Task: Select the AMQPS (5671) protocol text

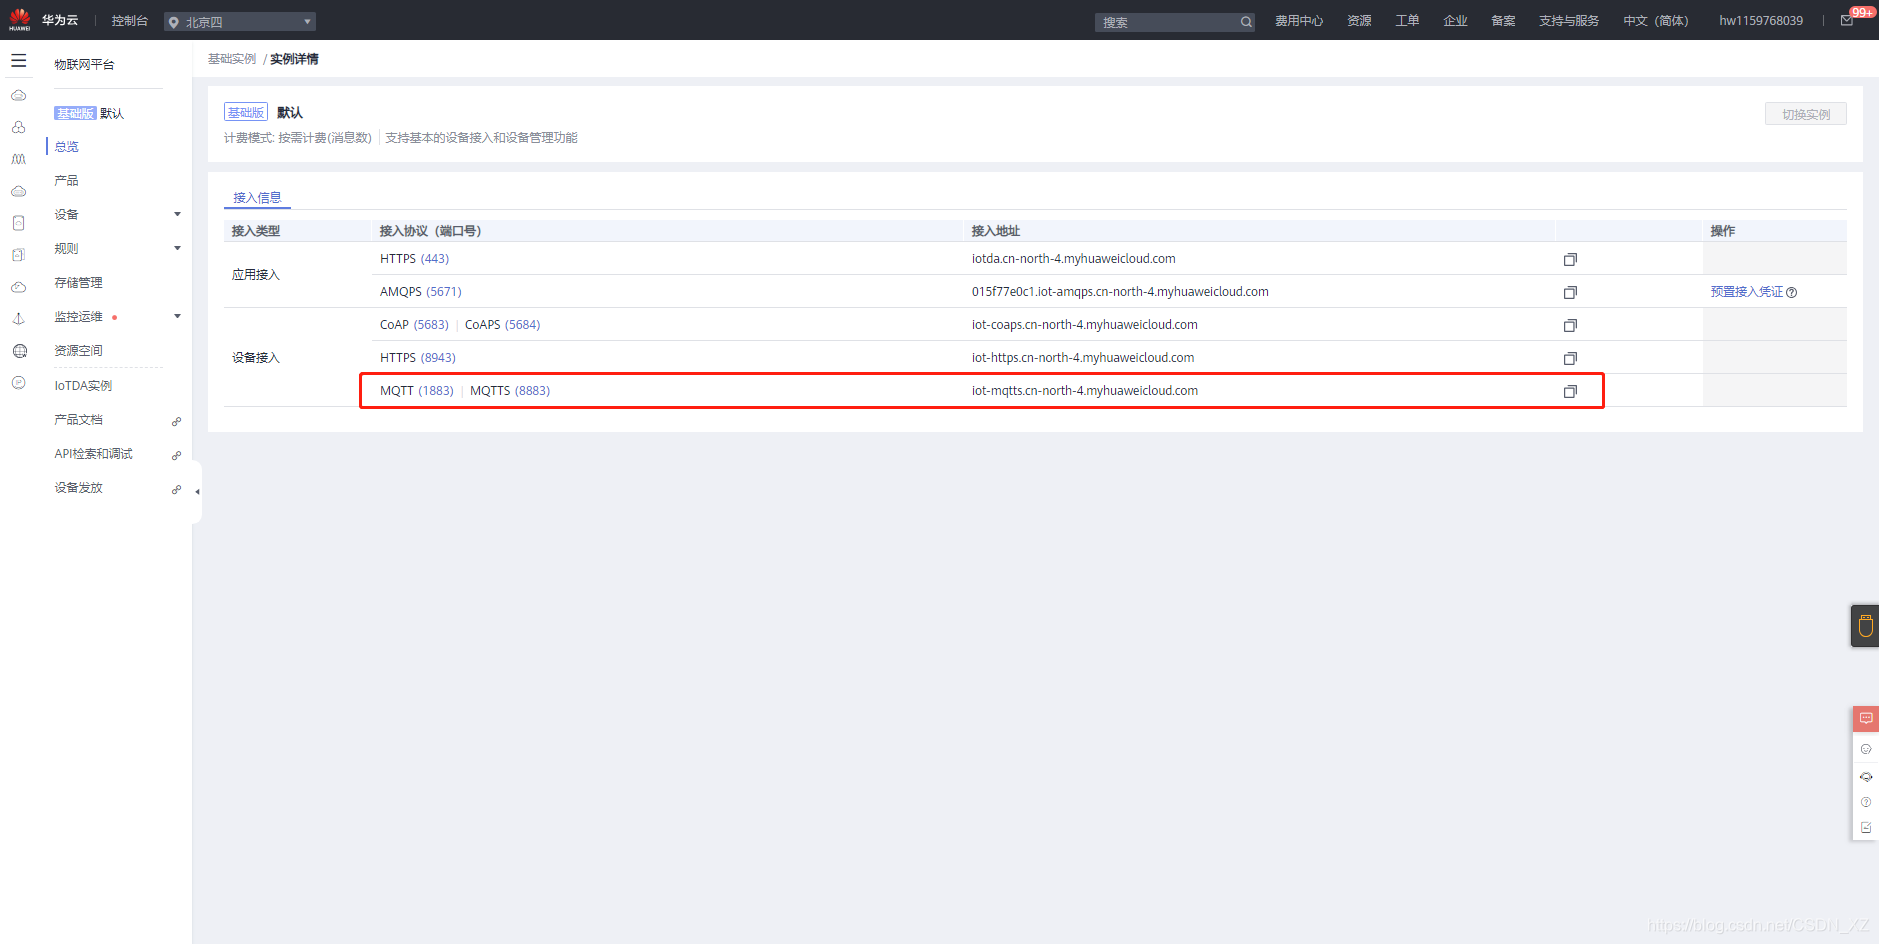Action: pyautogui.click(x=421, y=292)
